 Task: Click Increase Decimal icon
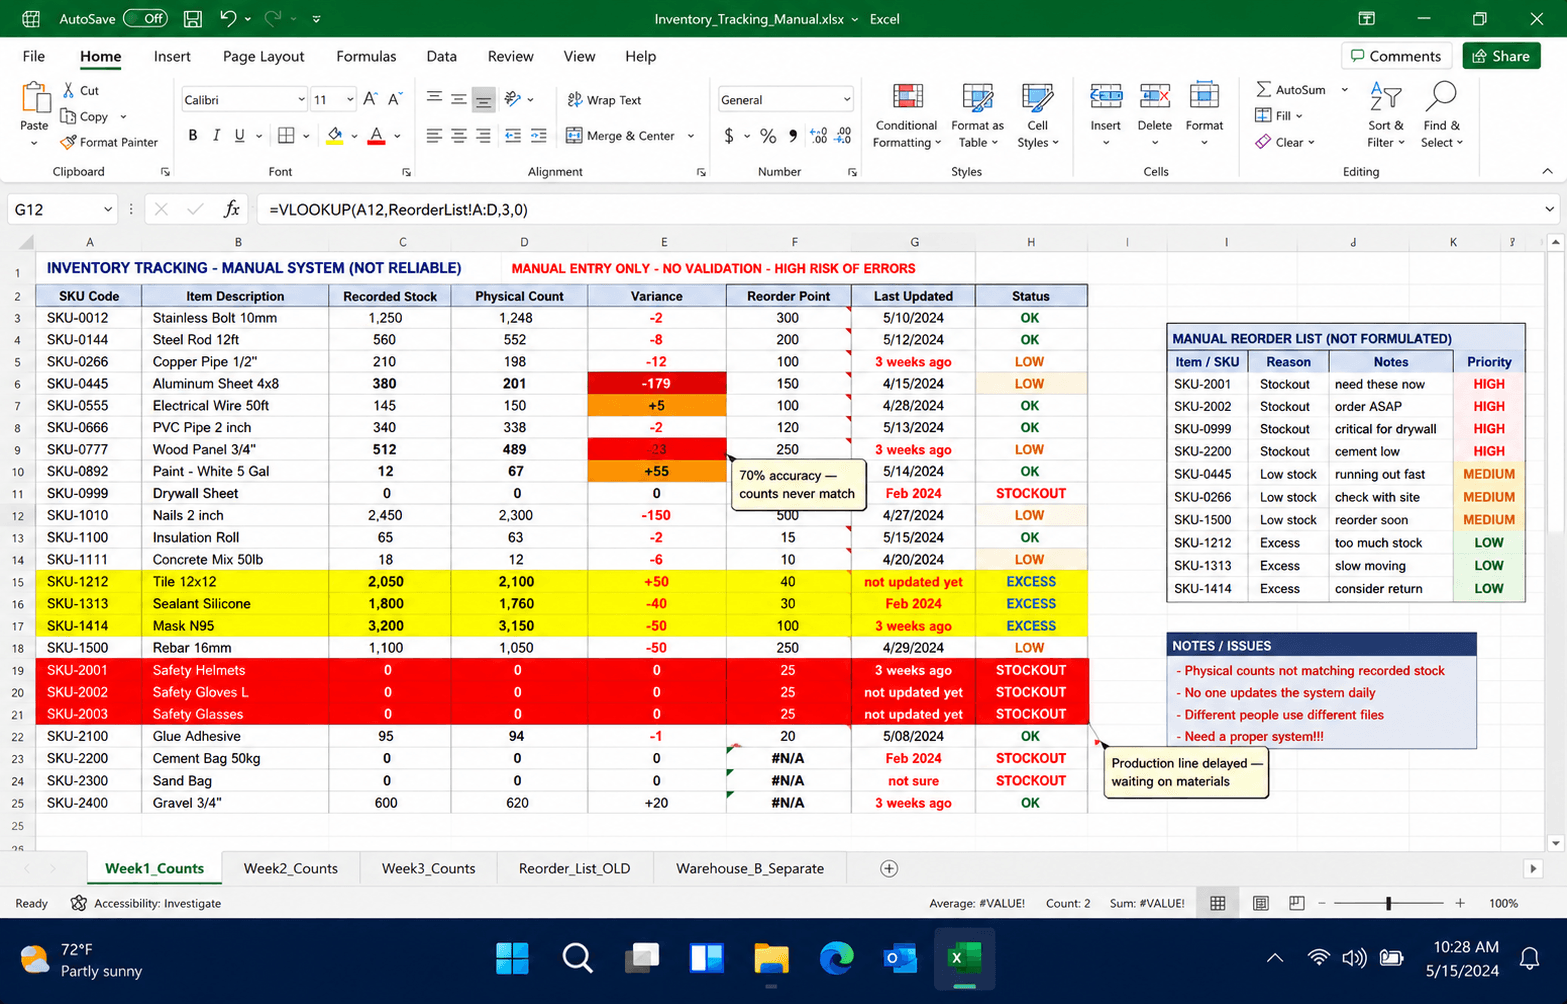point(819,135)
